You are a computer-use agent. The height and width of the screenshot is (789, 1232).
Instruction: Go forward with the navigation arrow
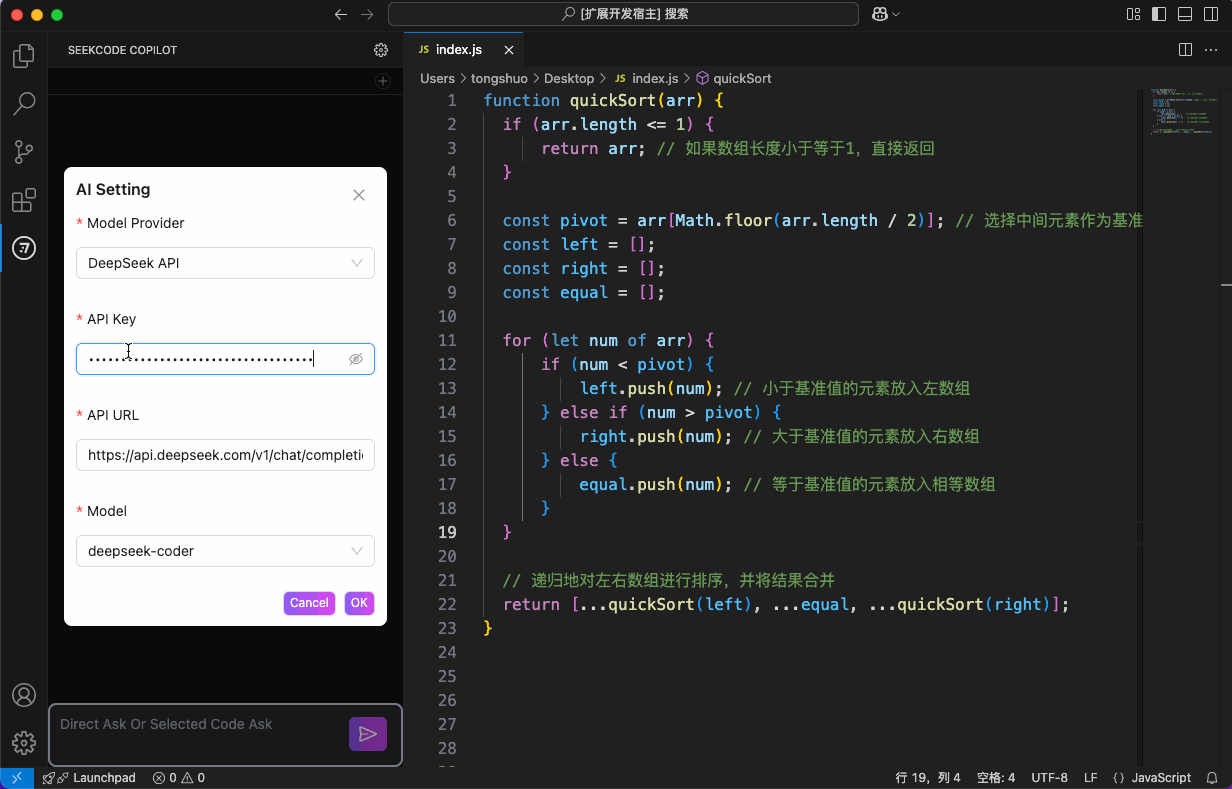click(x=367, y=14)
